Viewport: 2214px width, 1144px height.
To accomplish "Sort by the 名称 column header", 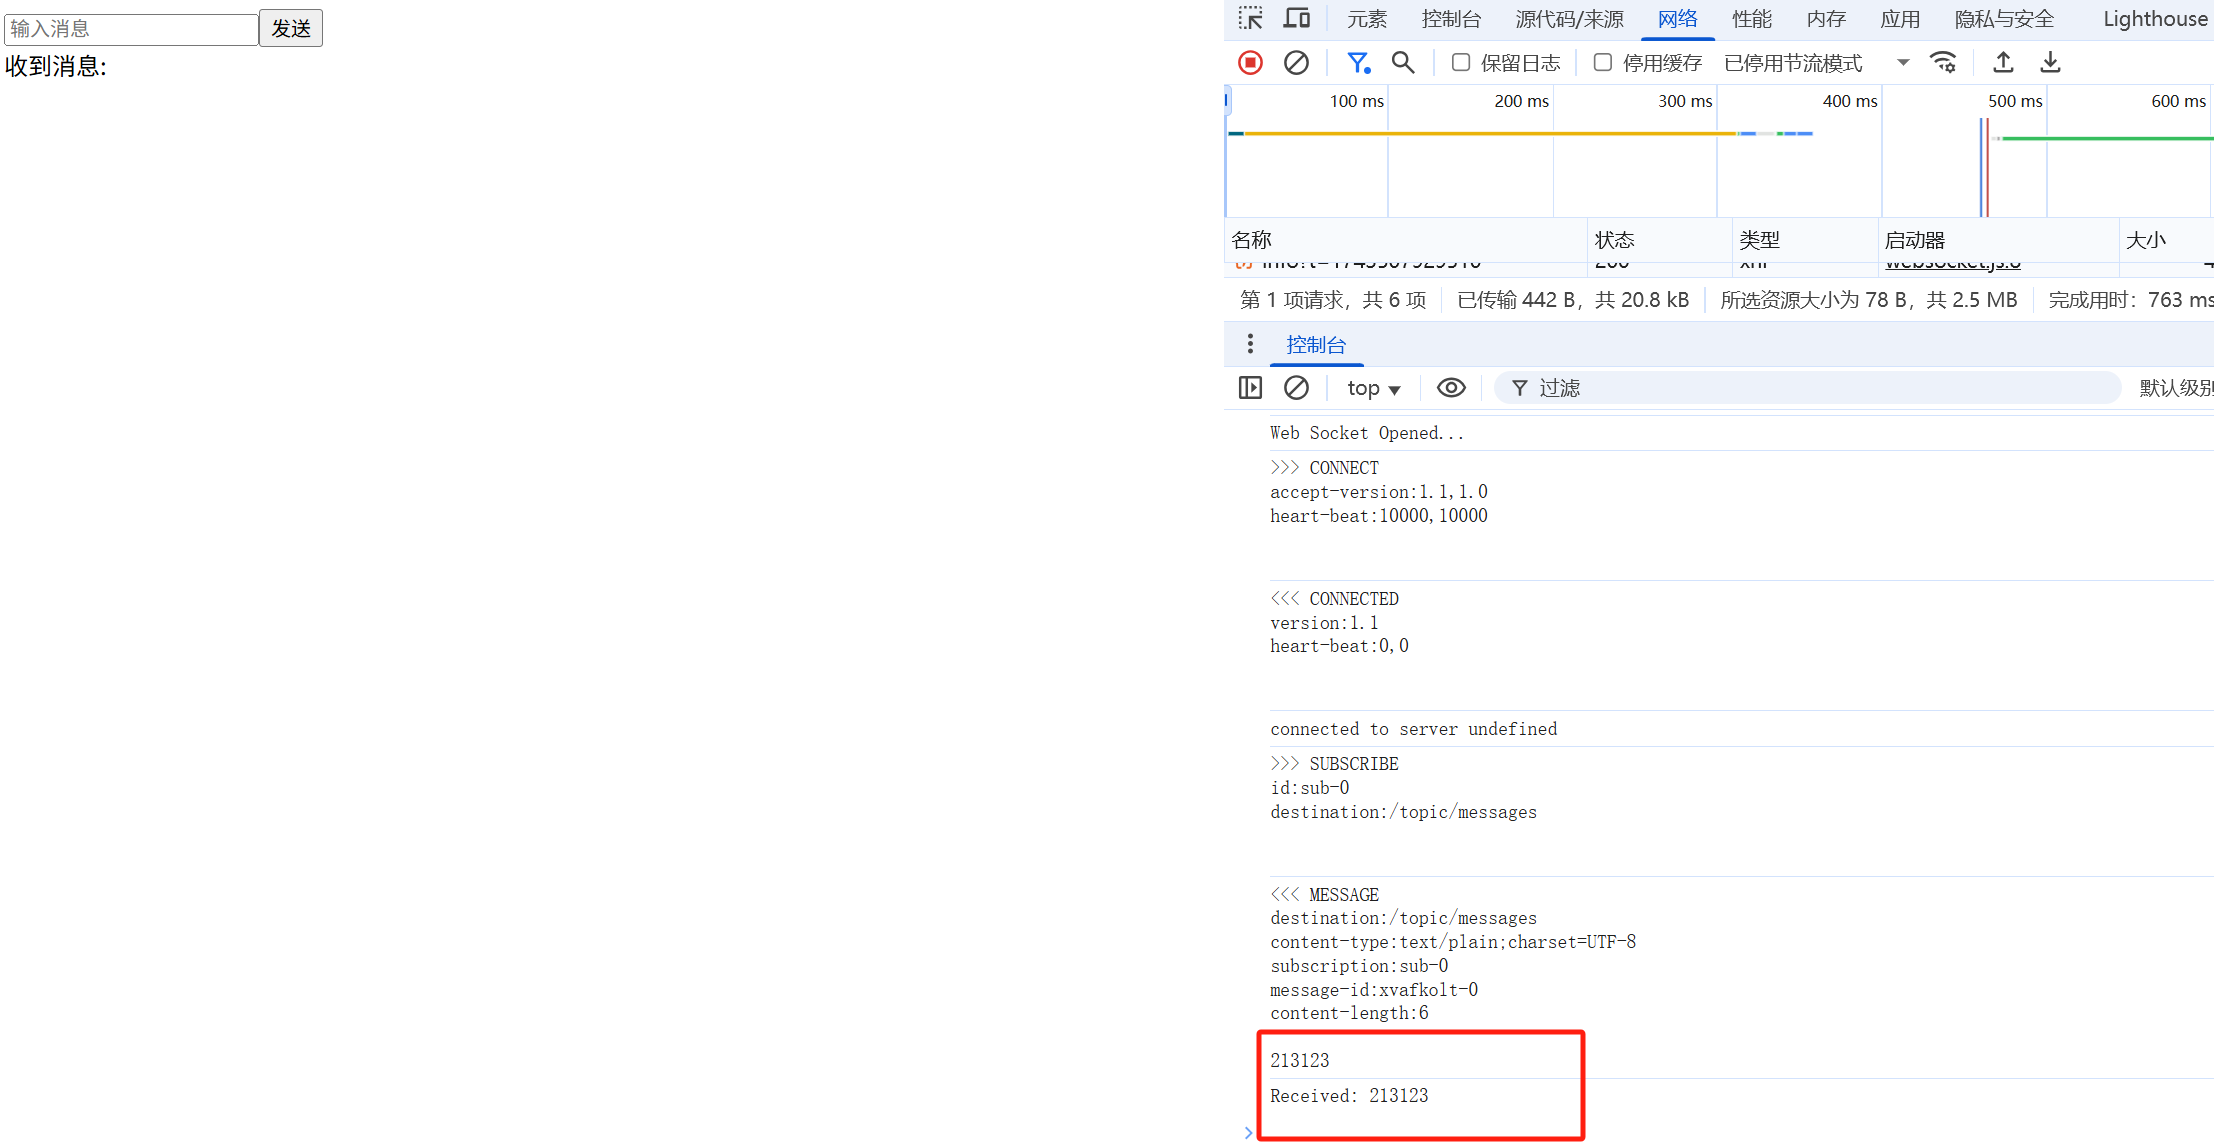I will point(1405,240).
